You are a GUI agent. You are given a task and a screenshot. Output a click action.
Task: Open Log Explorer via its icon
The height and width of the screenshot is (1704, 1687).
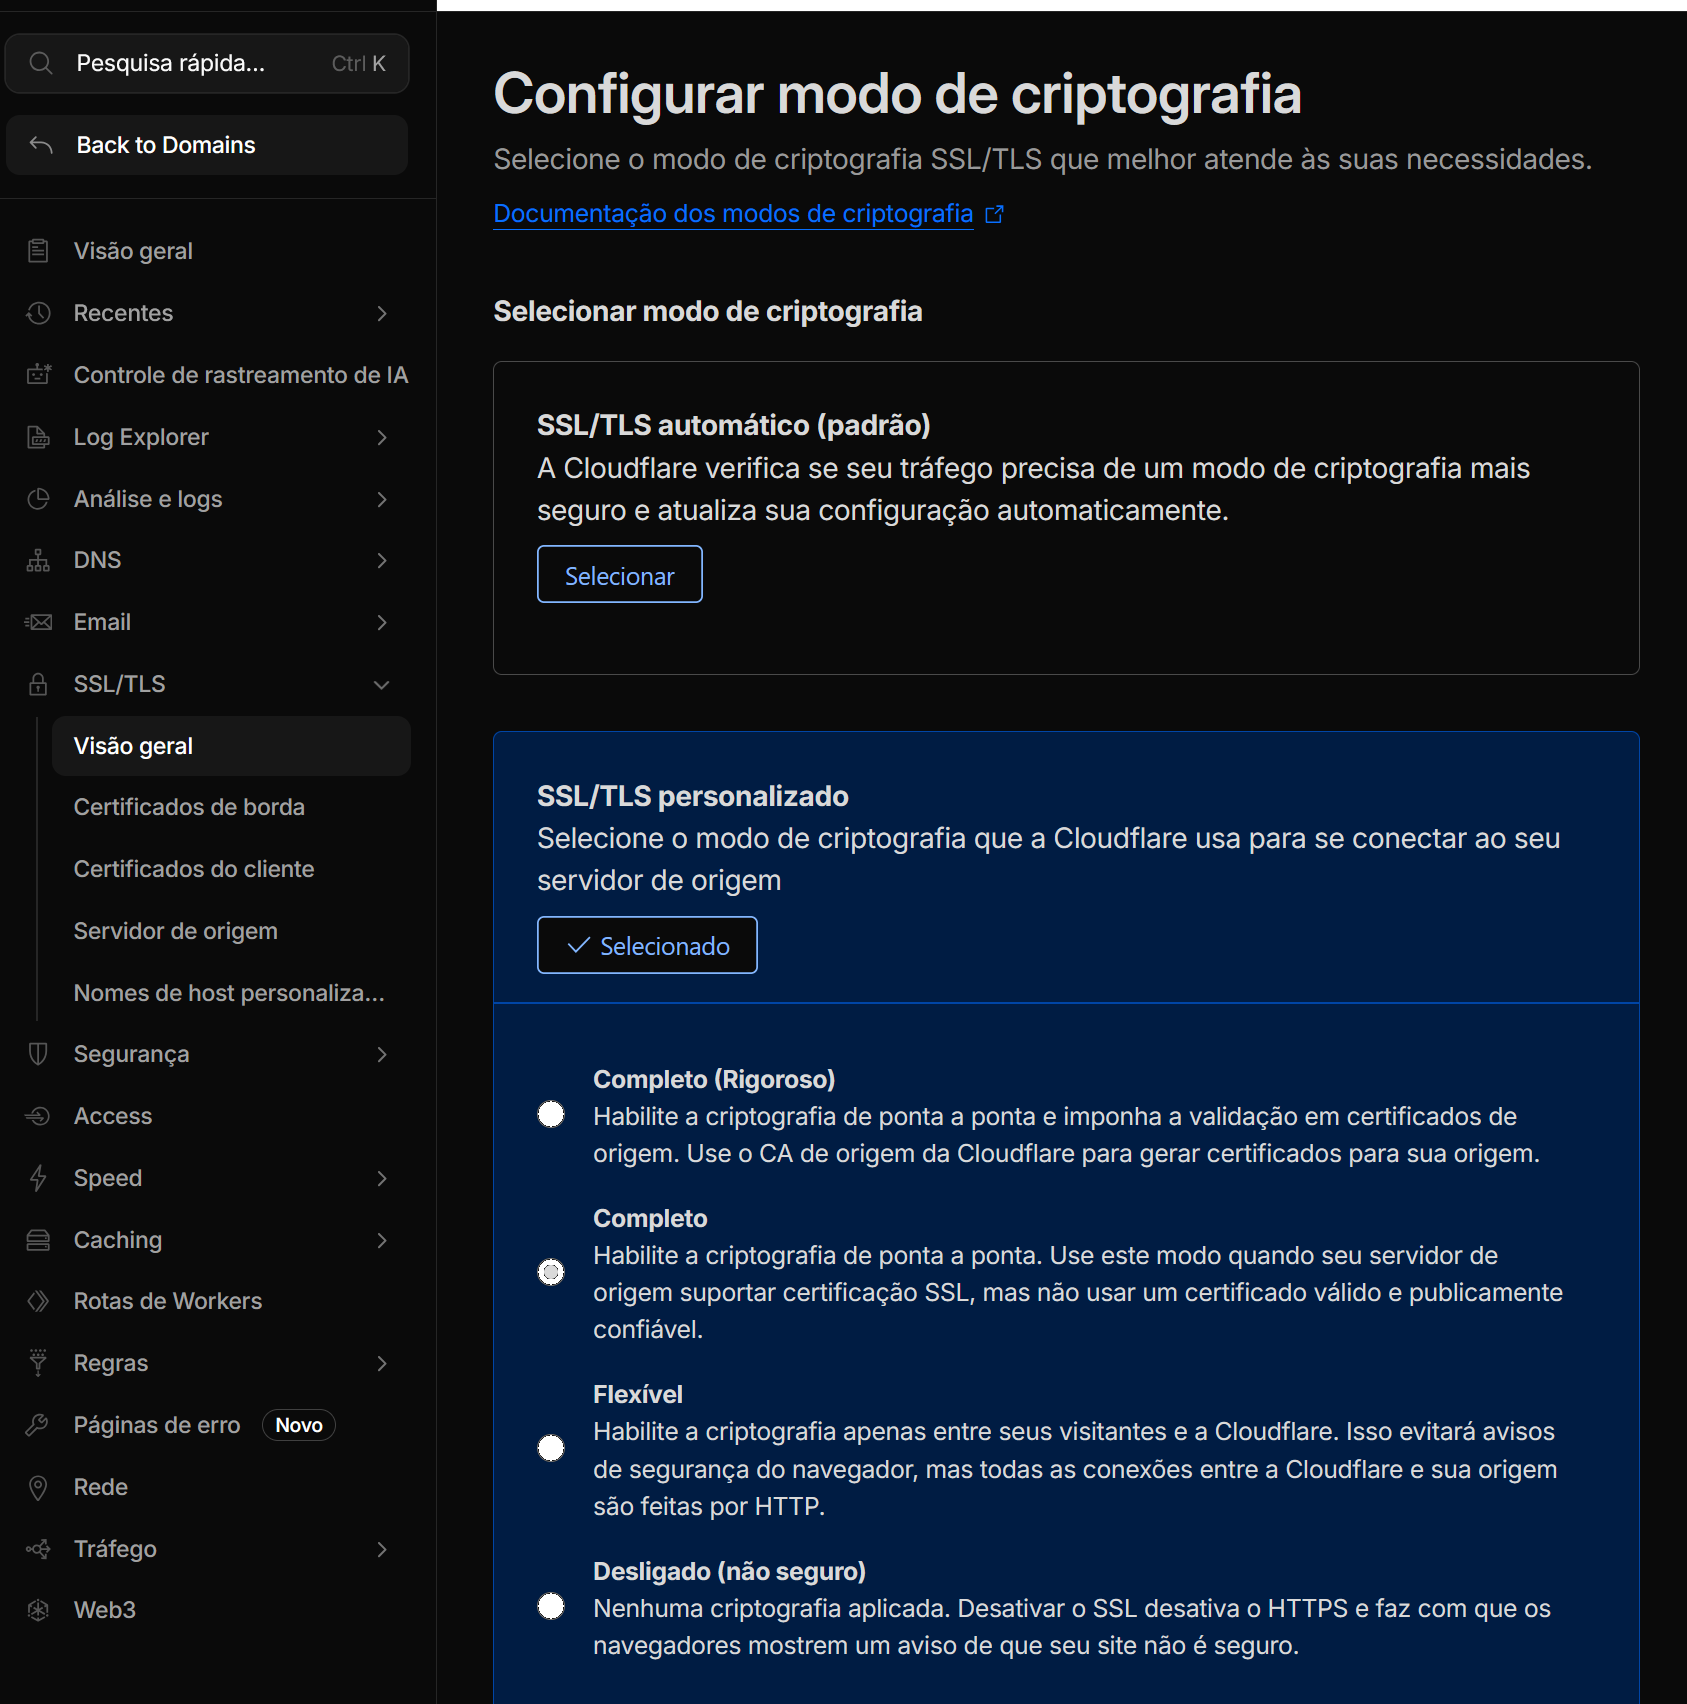[37, 436]
